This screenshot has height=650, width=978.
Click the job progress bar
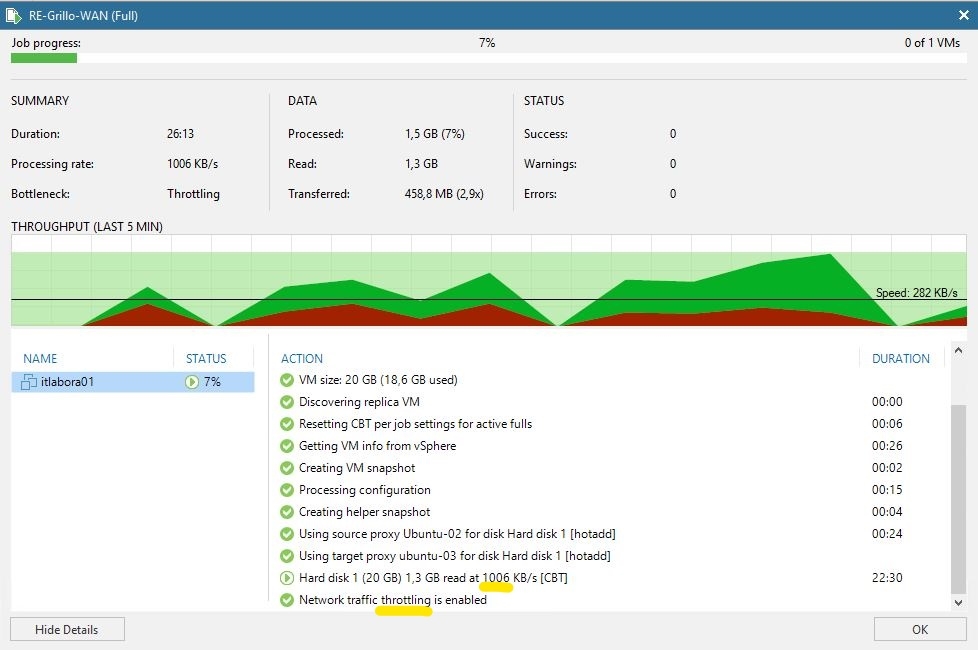488,58
